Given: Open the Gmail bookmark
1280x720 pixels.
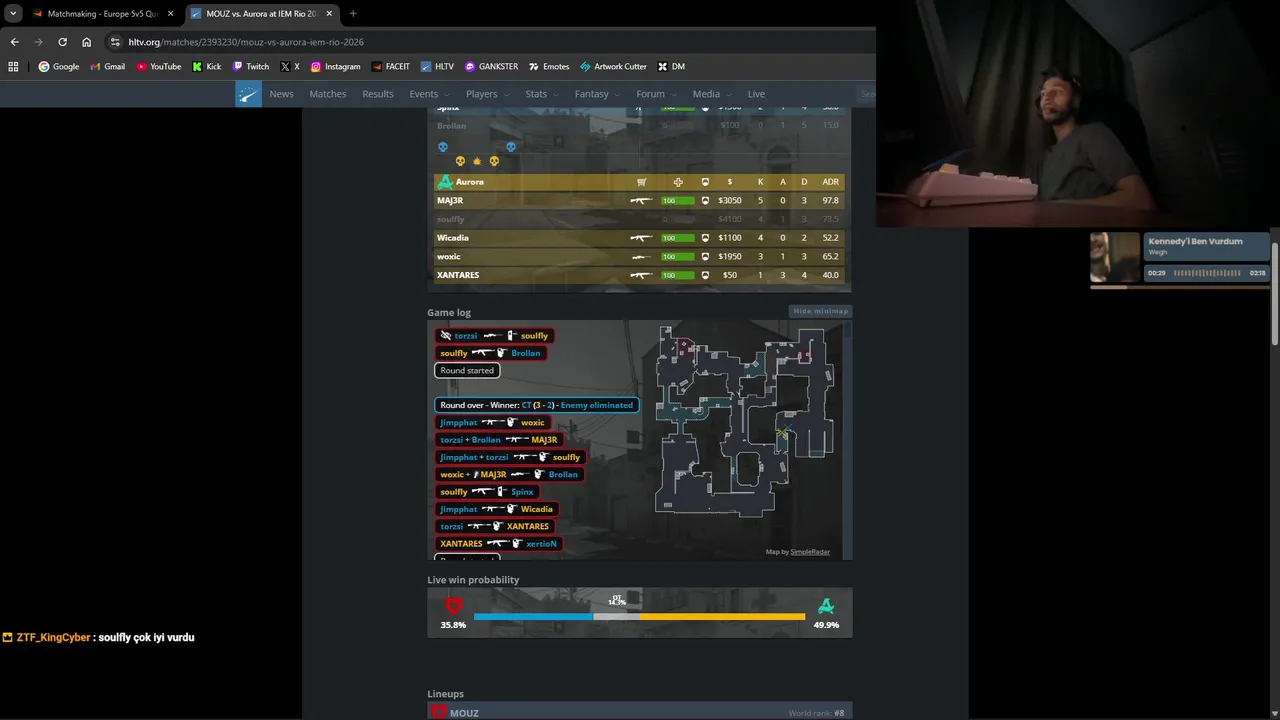Looking at the screenshot, I should [107, 67].
